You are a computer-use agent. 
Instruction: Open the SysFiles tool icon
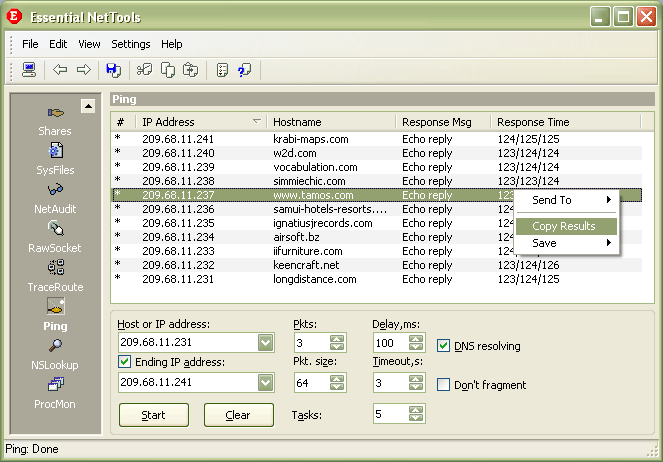point(55,151)
